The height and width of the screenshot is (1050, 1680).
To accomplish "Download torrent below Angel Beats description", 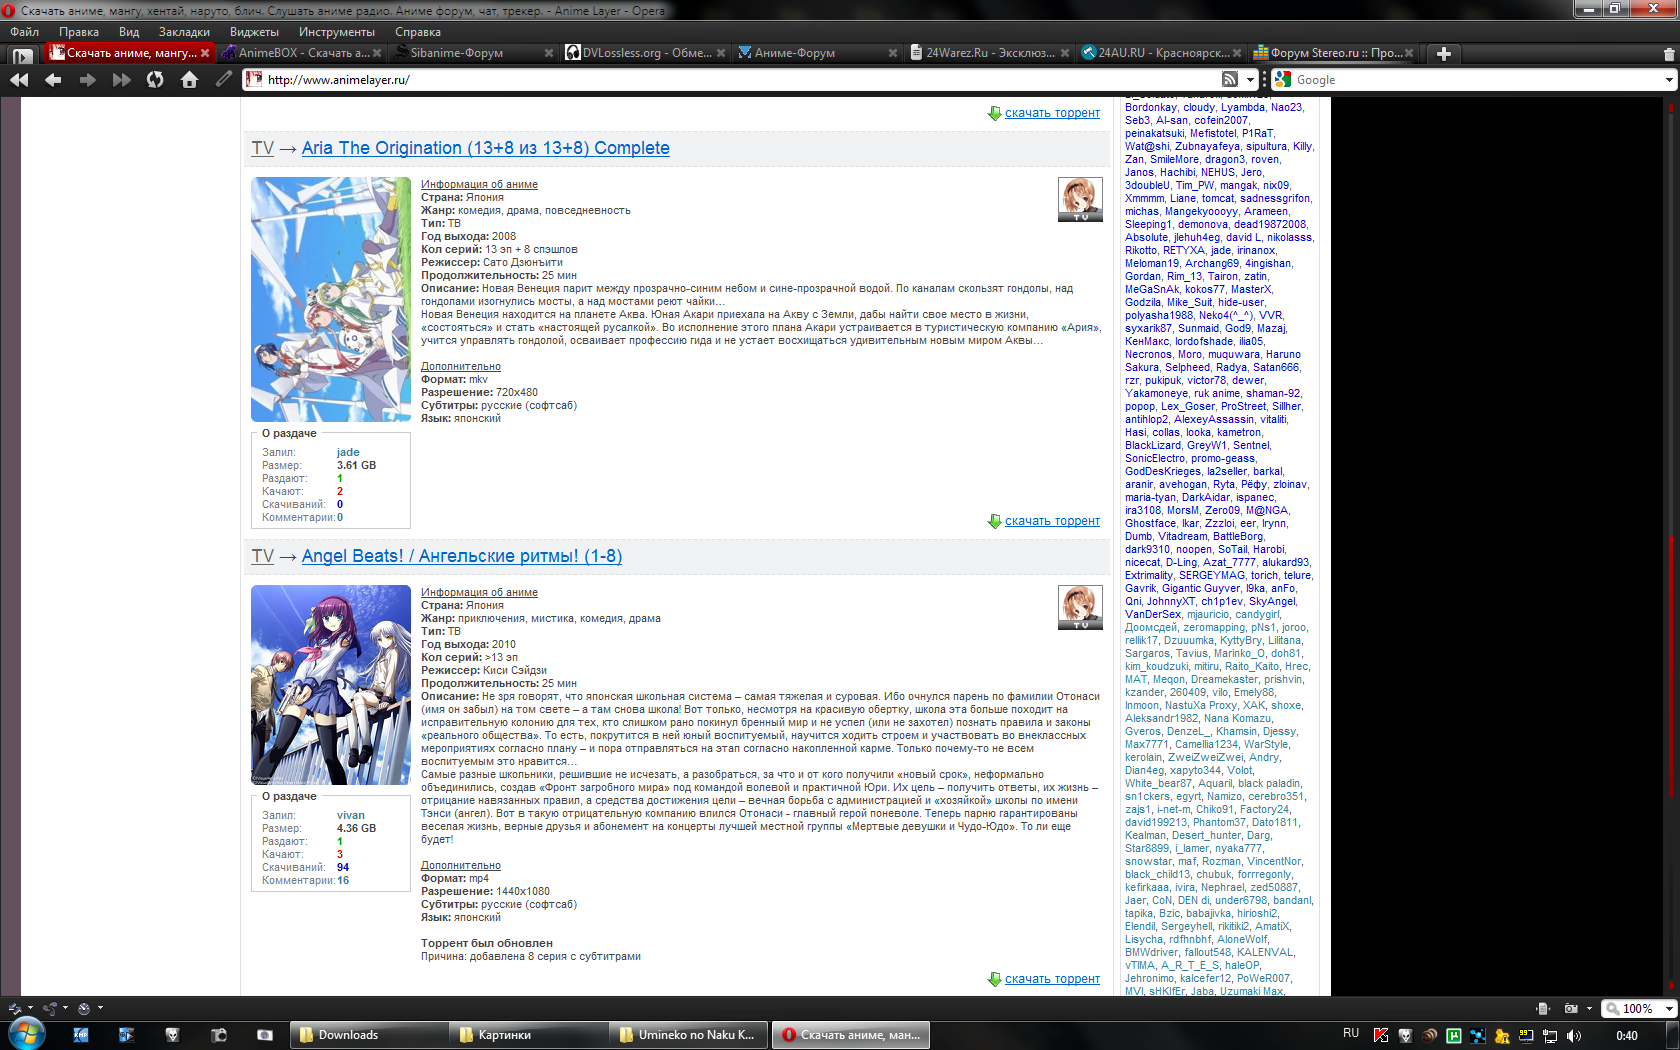I will pyautogui.click(x=1052, y=979).
